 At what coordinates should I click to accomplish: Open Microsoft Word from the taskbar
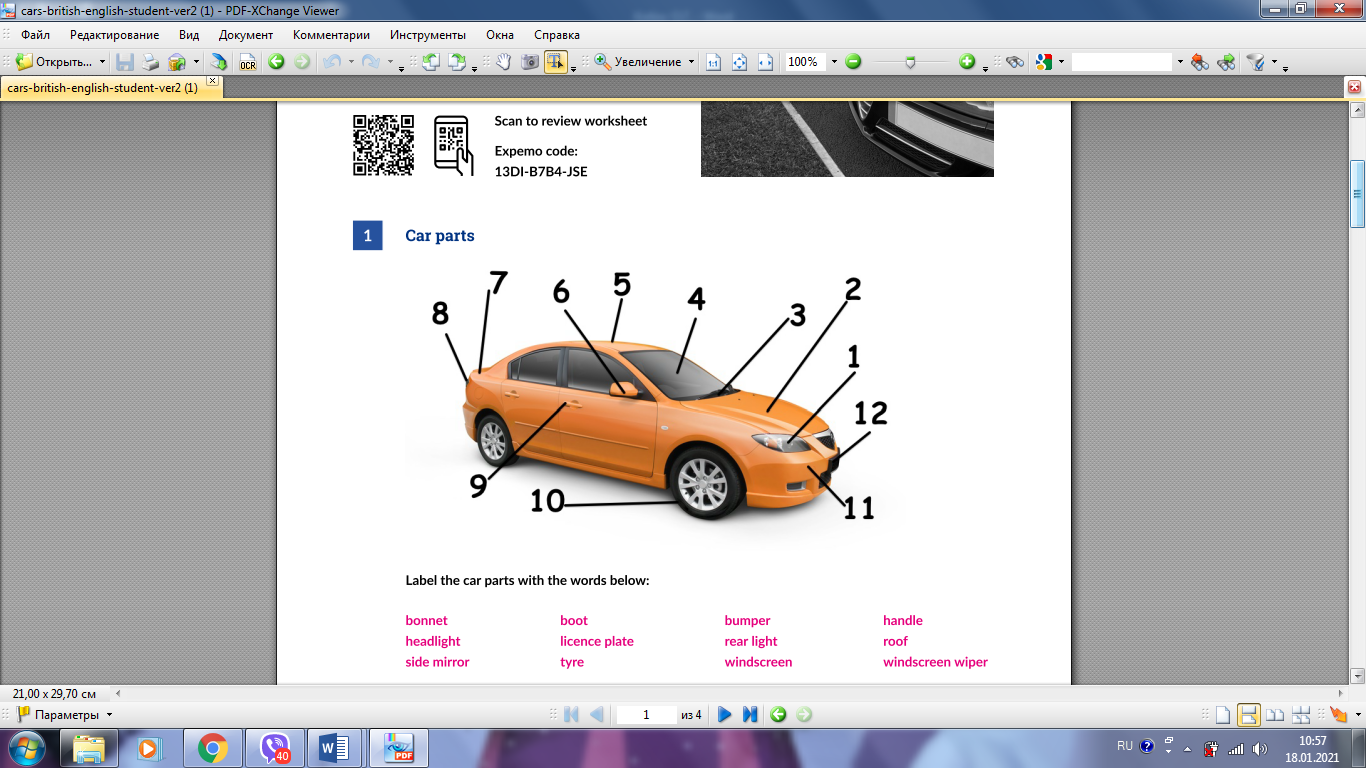[x=335, y=748]
